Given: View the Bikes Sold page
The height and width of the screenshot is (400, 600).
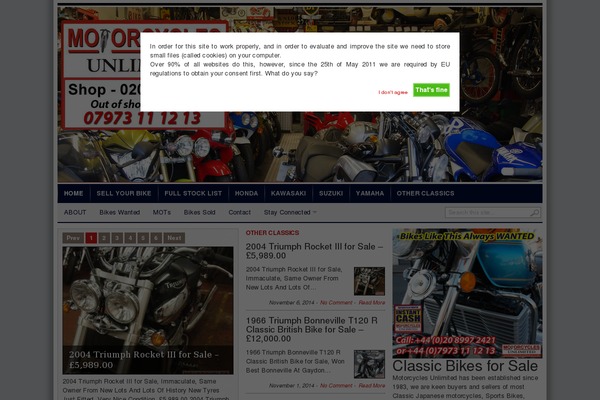Looking at the screenshot, I should (199, 212).
